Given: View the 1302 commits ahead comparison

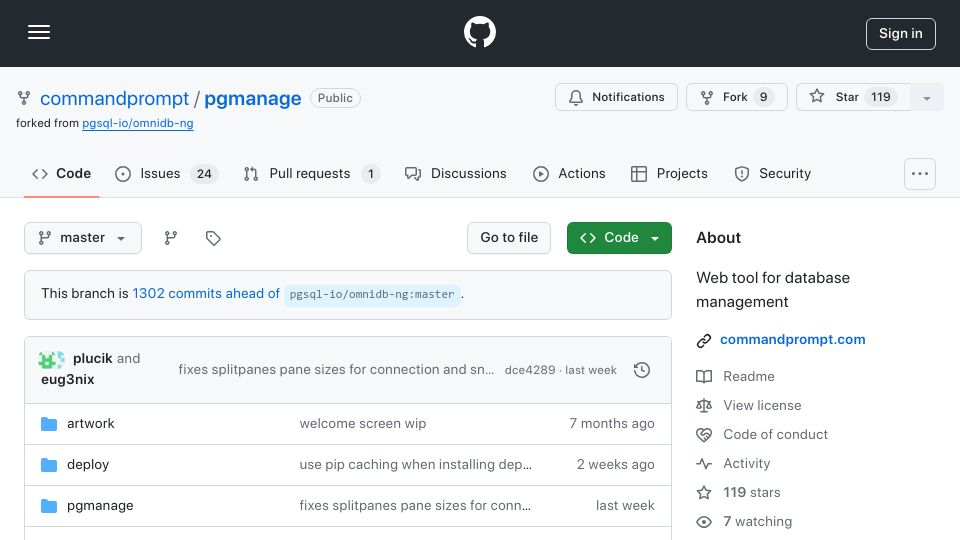Looking at the screenshot, I should pos(206,293).
